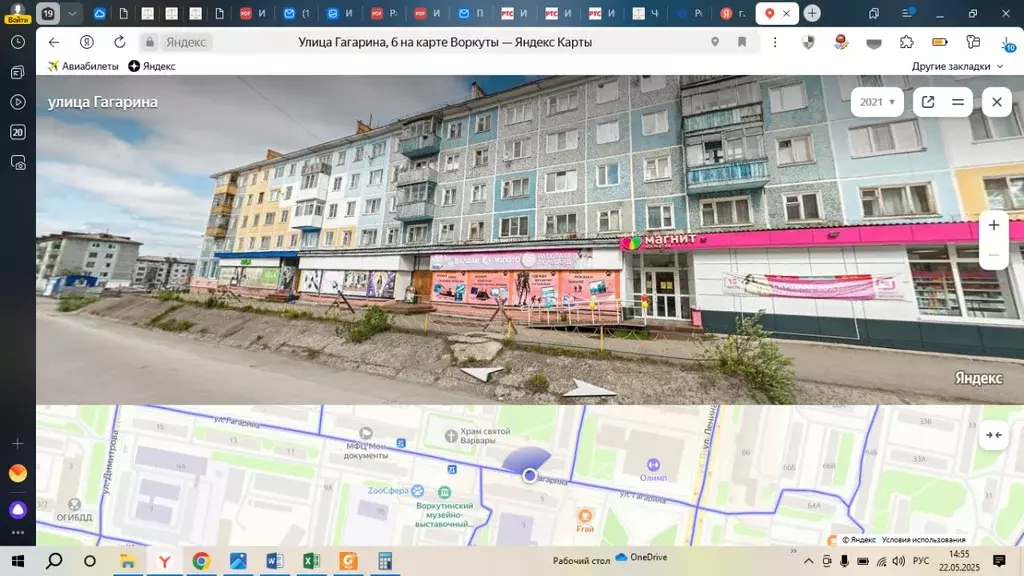This screenshot has width=1024, height=576.
Task: Click the location pin in address bar
Action: (x=715, y=42)
